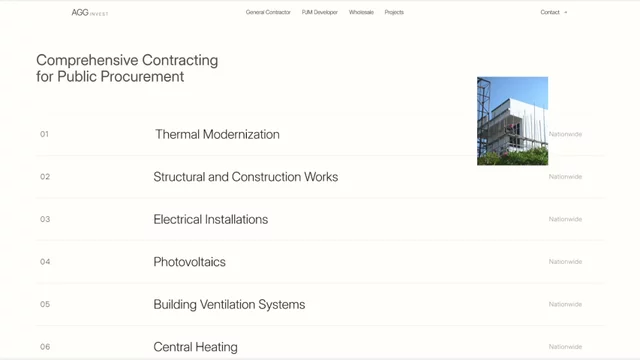The height and width of the screenshot is (360, 640).
Task: Click Nationwide label on Central Heating row
Action: point(565,347)
